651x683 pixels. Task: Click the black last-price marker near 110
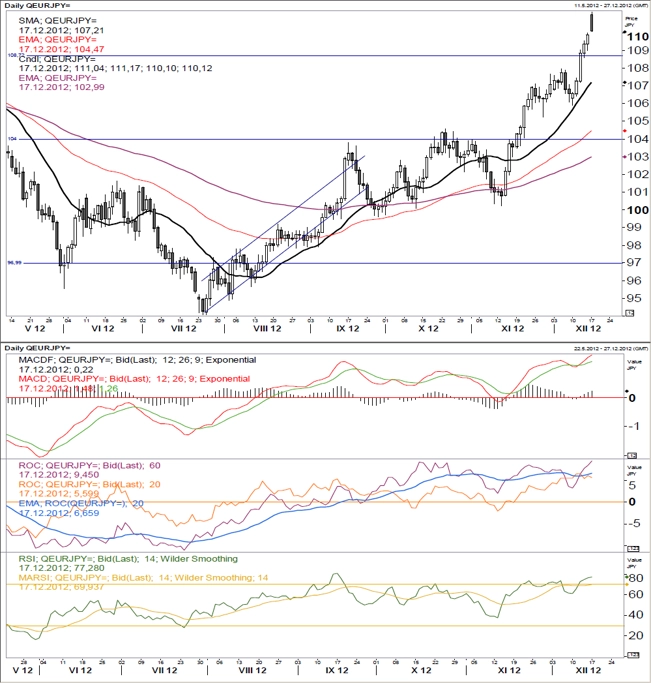625,32
